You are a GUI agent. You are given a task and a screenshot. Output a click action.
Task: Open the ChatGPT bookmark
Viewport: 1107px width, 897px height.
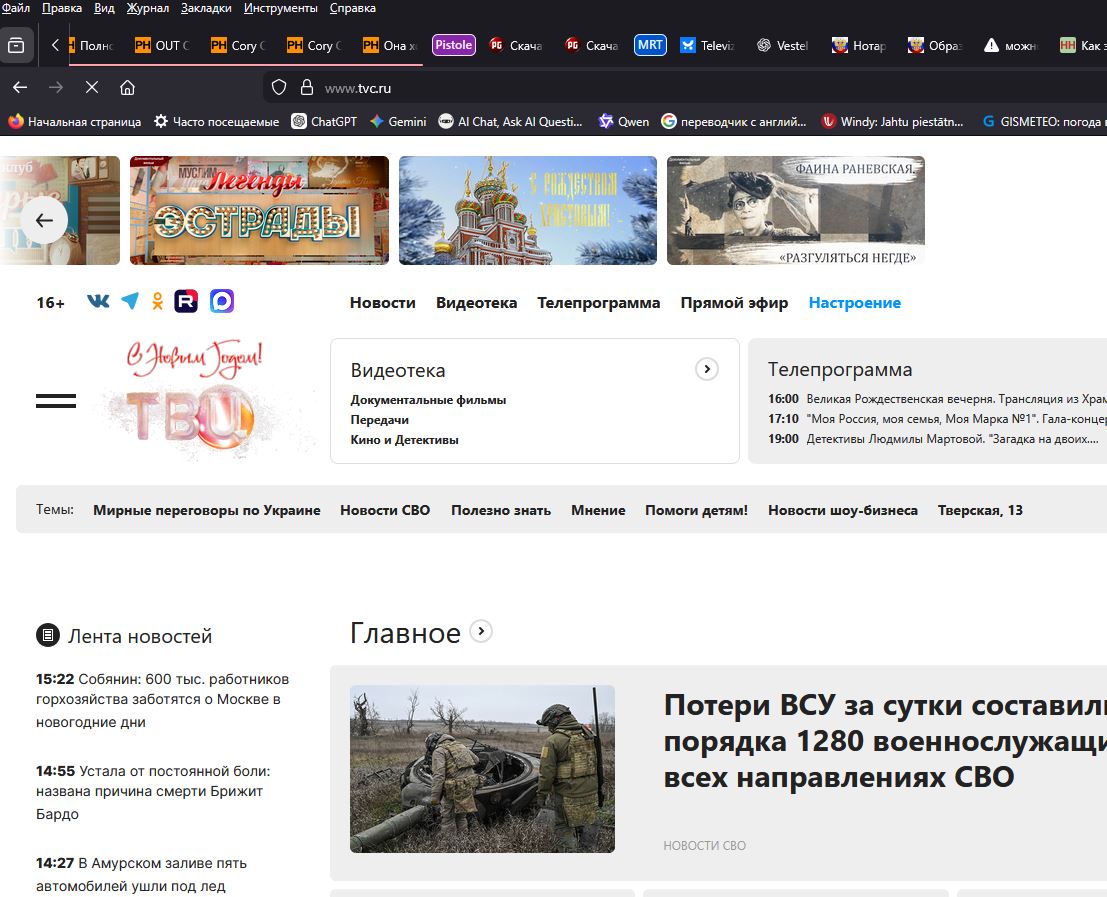click(x=324, y=121)
